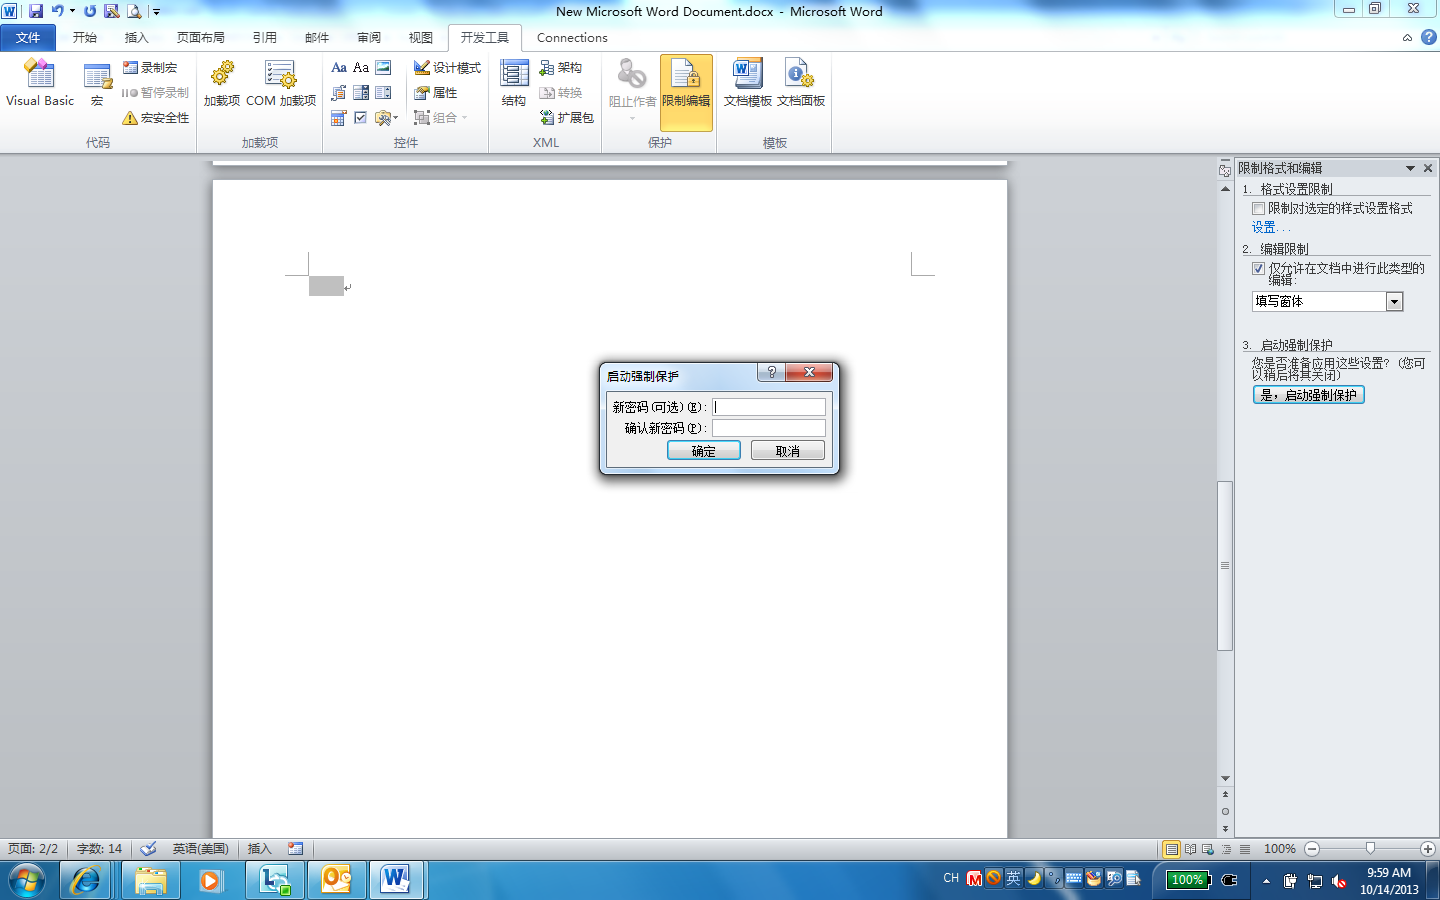
Task: Cancel the 启动强制保护 dialog with 取消
Action: (x=788, y=451)
